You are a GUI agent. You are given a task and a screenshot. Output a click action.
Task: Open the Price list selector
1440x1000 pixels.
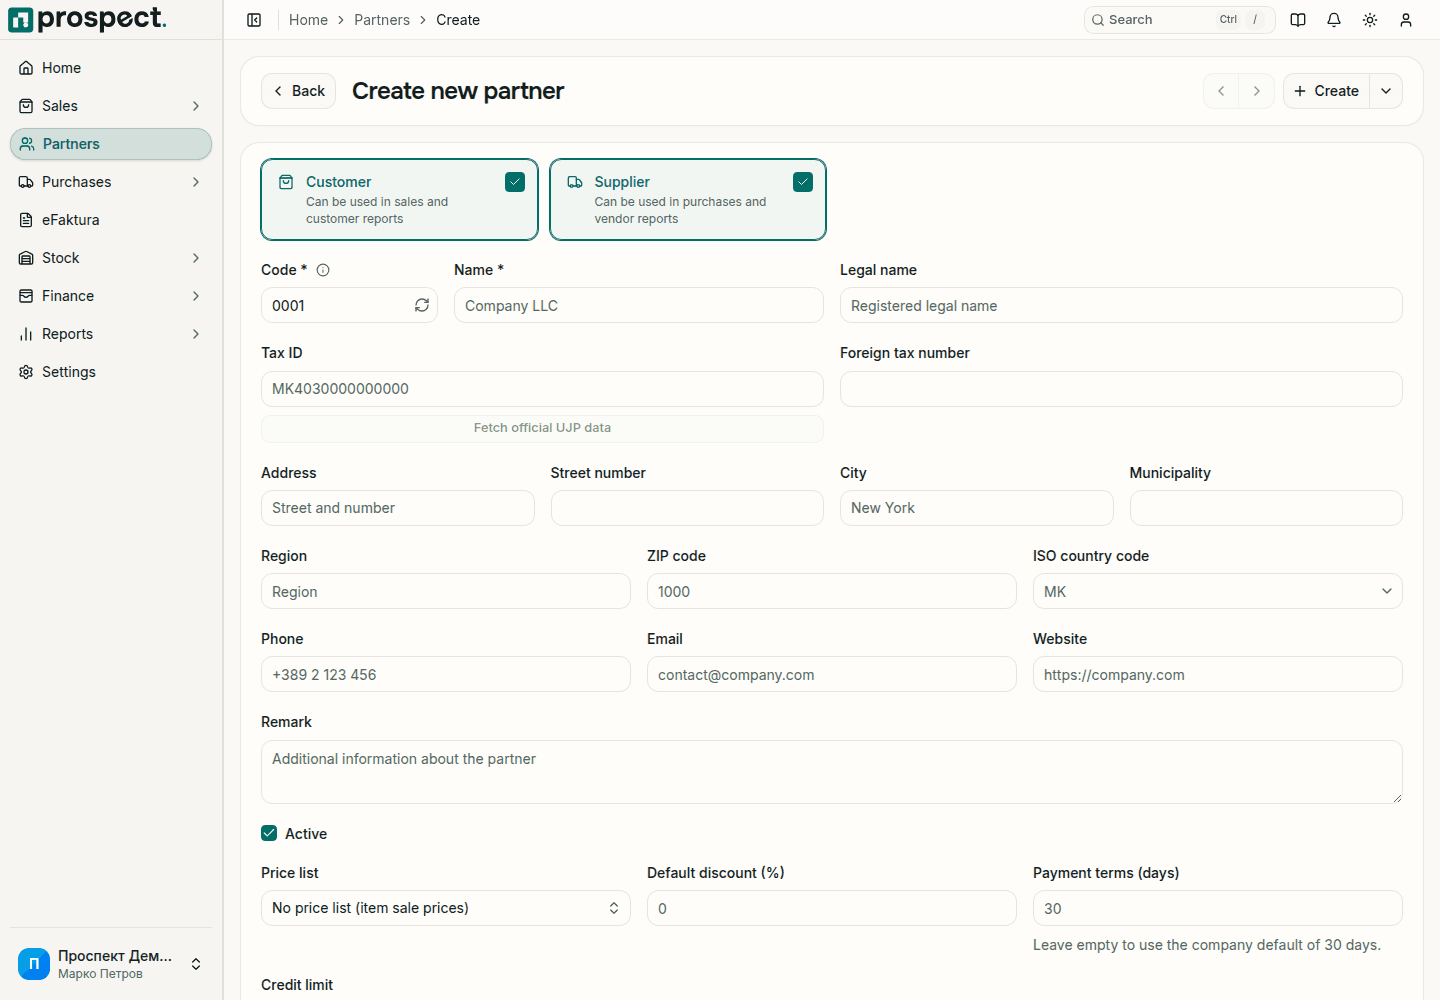point(446,908)
